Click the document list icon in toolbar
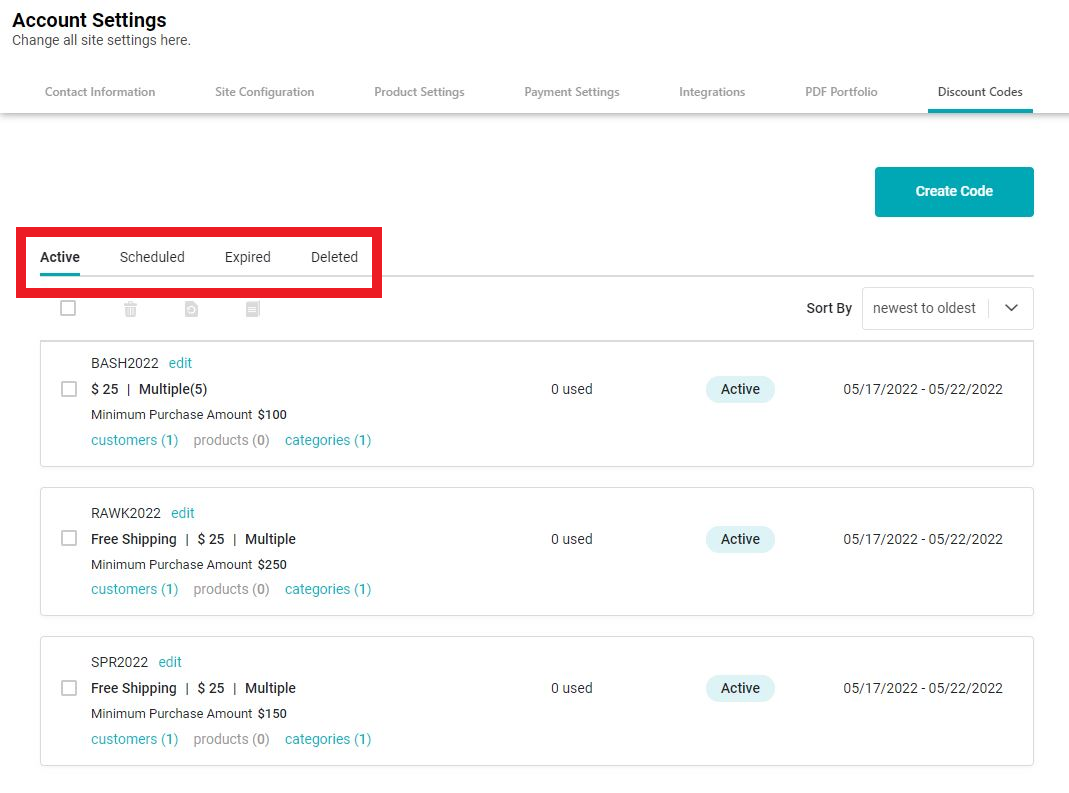 click(253, 310)
